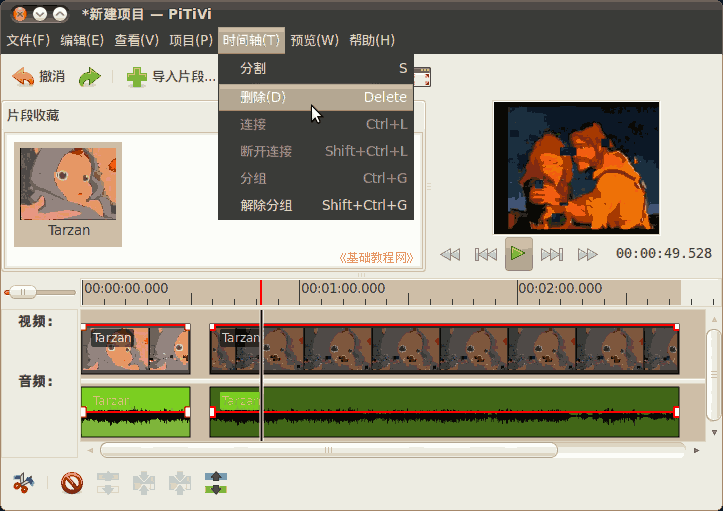Click the 片段收藏 panel header

click(x=33, y=115)
